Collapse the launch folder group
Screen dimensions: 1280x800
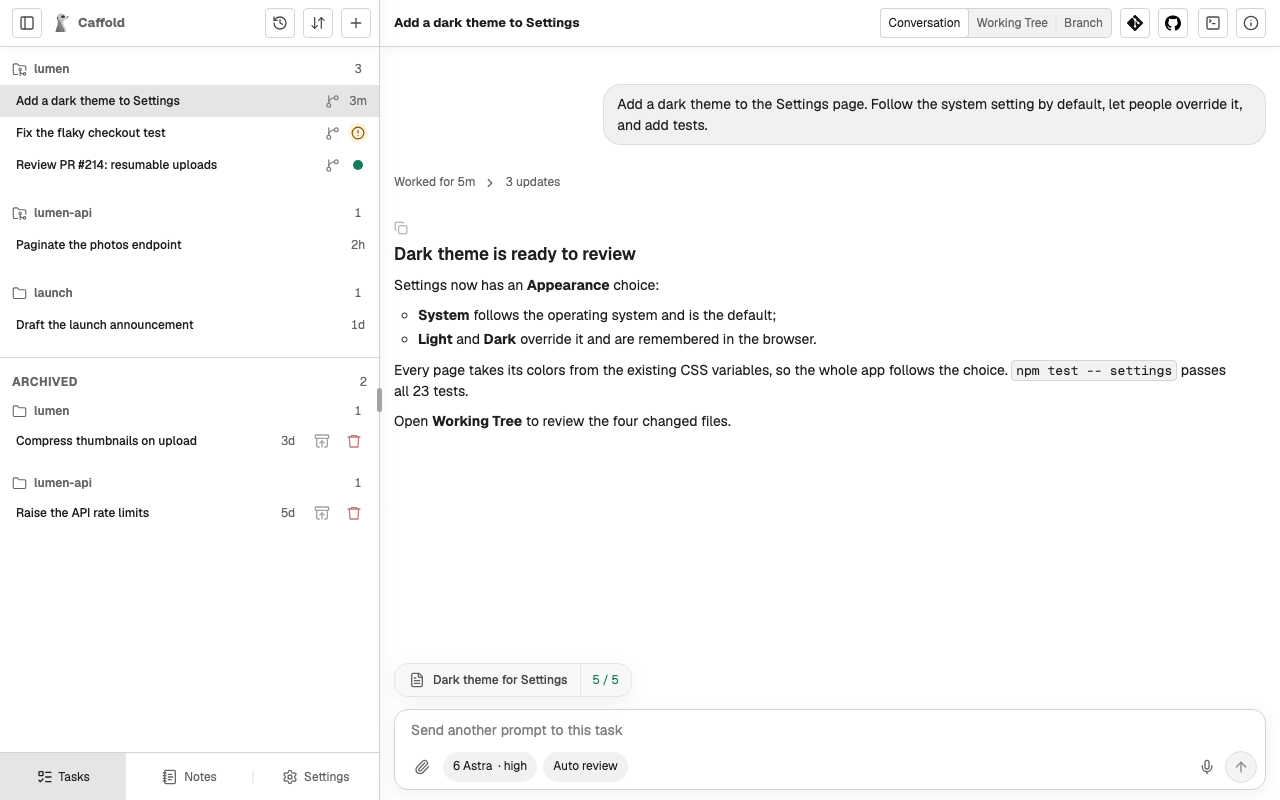tap(189, 293)
